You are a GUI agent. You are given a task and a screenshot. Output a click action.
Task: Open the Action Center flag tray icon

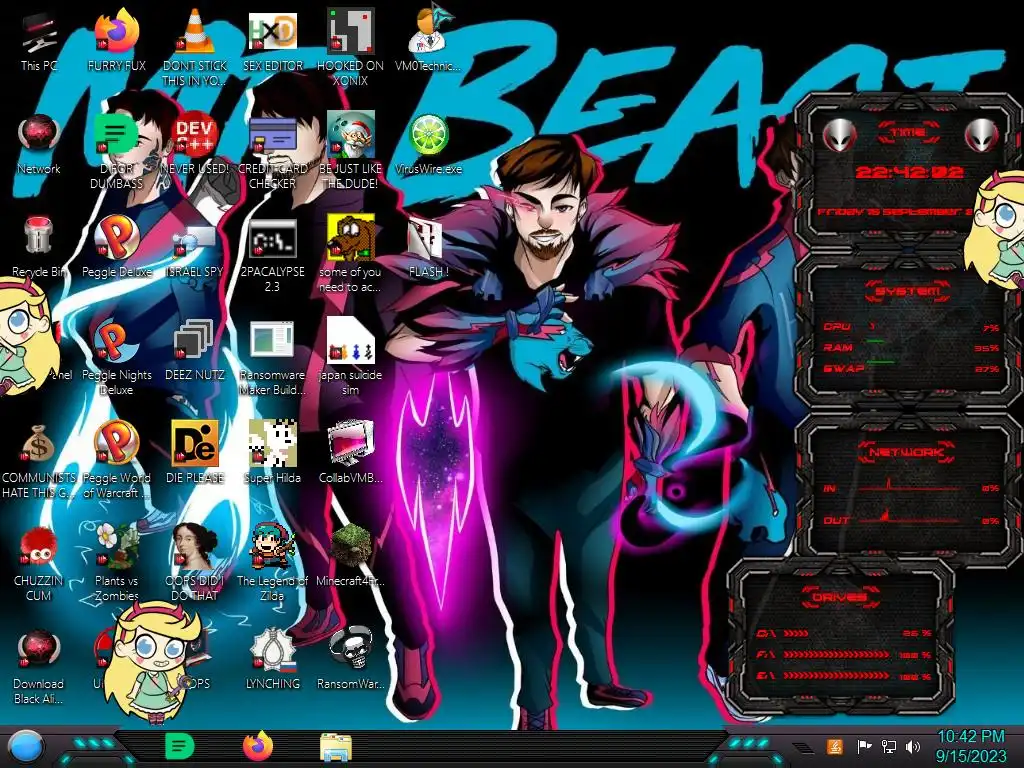[864, 746]
